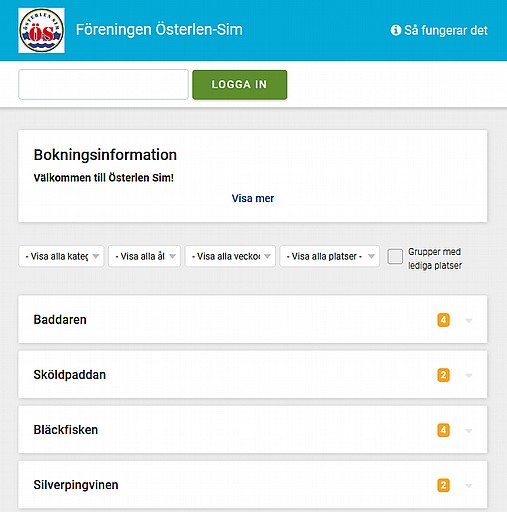The width and height of the screenshot is (507, 512).
Task: Click the Föreningen Österlen-Sim header title
Action: click(159, 30)
